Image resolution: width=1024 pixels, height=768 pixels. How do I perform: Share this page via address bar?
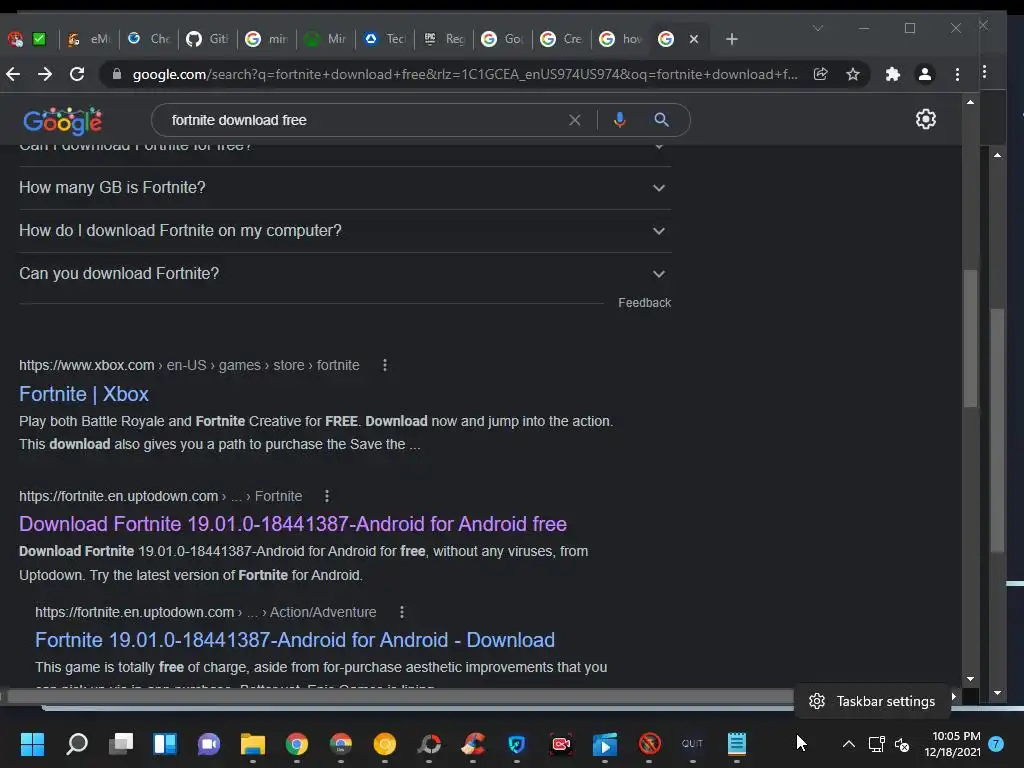[821, 74]
